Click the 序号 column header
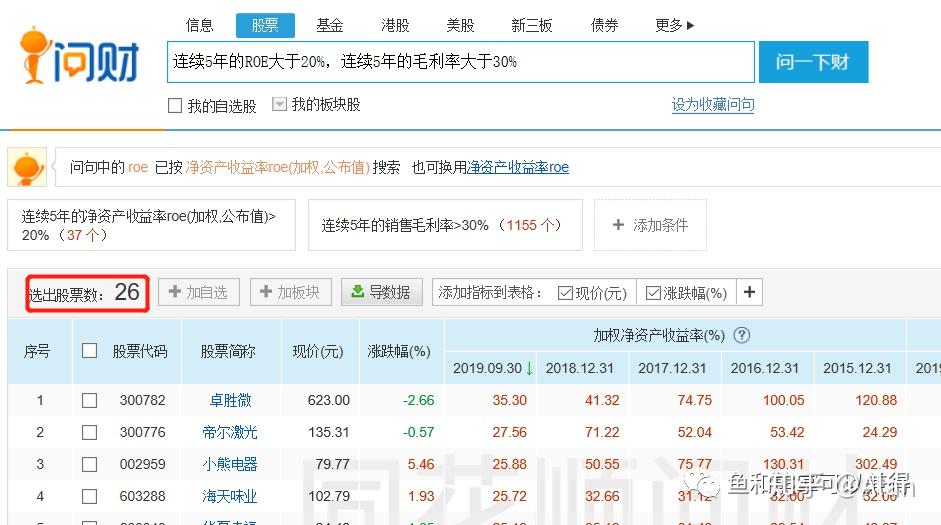 pyautogui.click(x=37, y=351)
